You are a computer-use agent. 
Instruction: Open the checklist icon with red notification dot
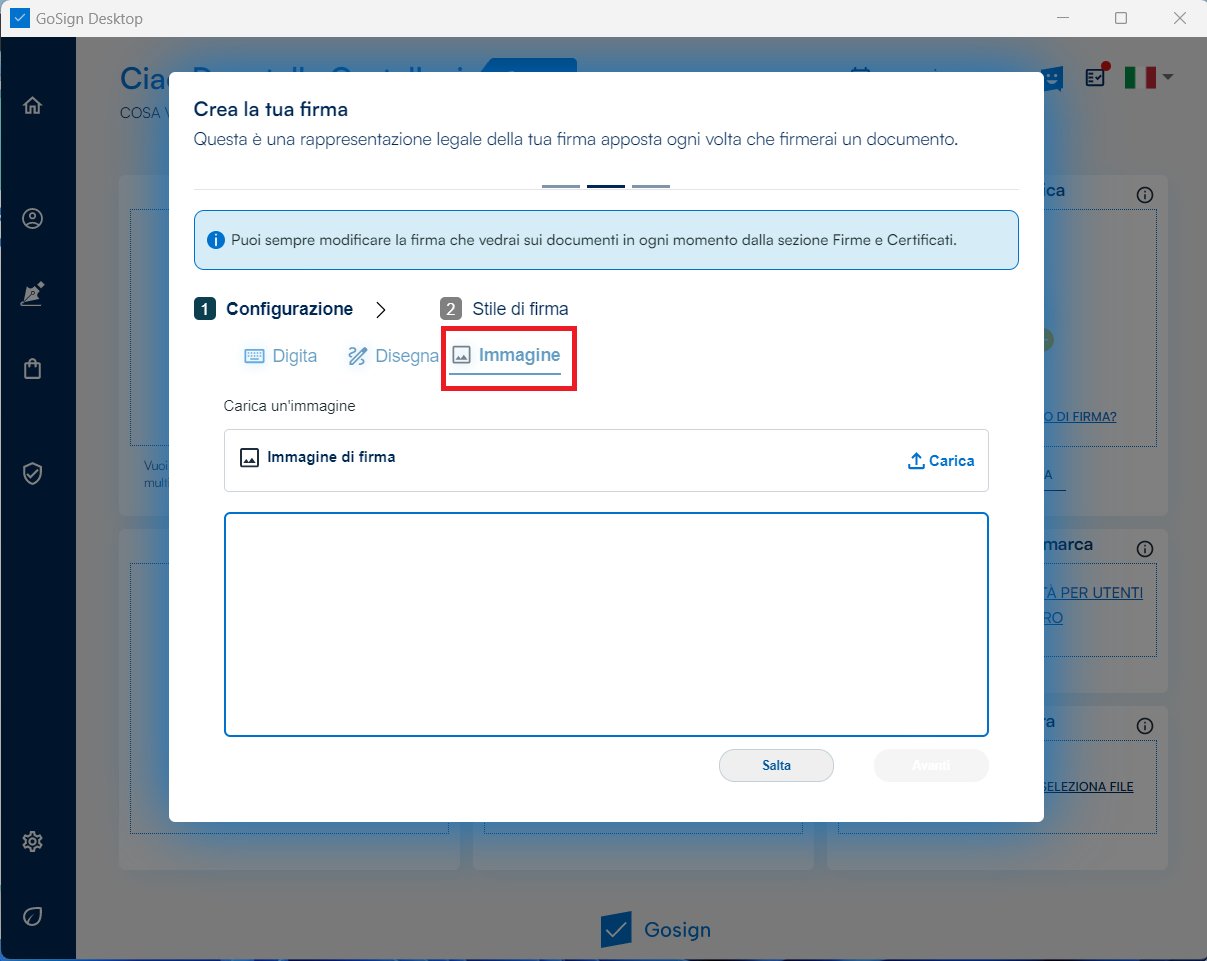click(x=1097, y=77)
